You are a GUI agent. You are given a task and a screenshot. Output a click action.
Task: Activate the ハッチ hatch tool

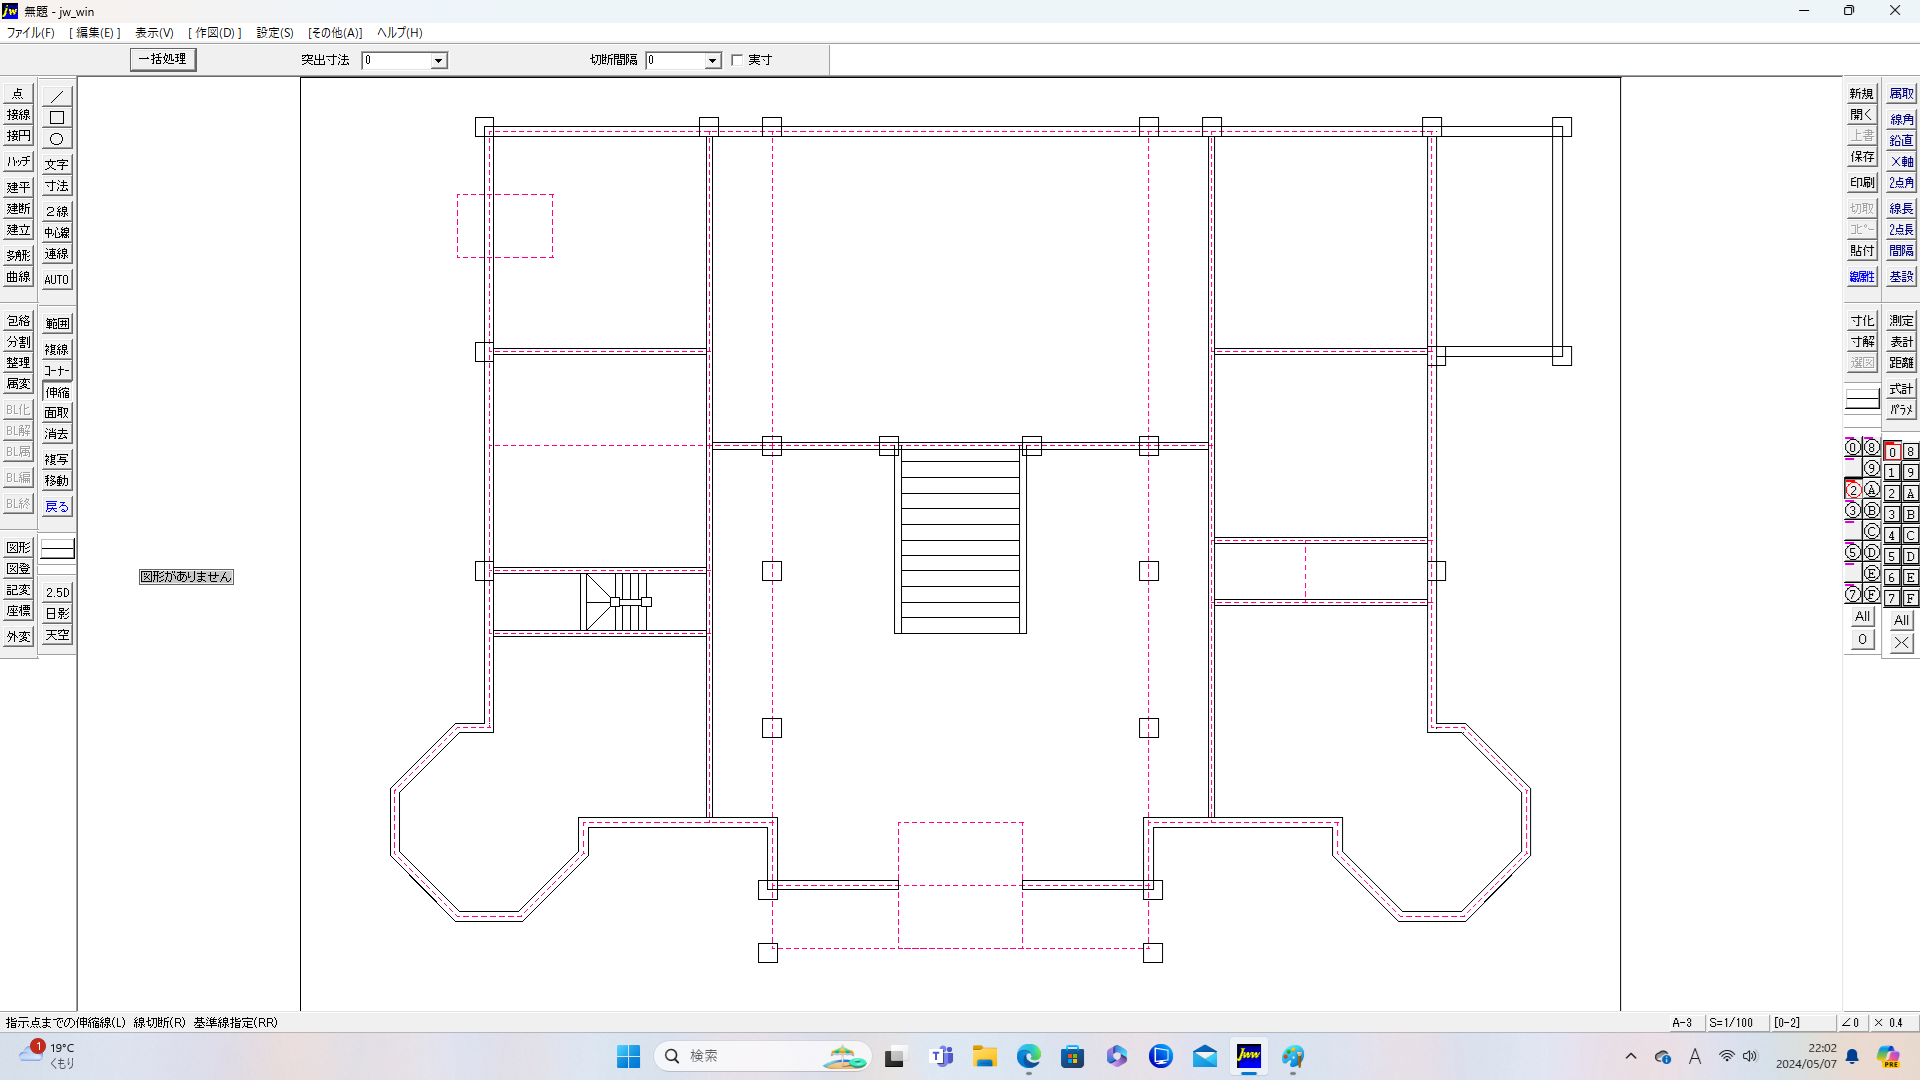[x=18, y=161]
